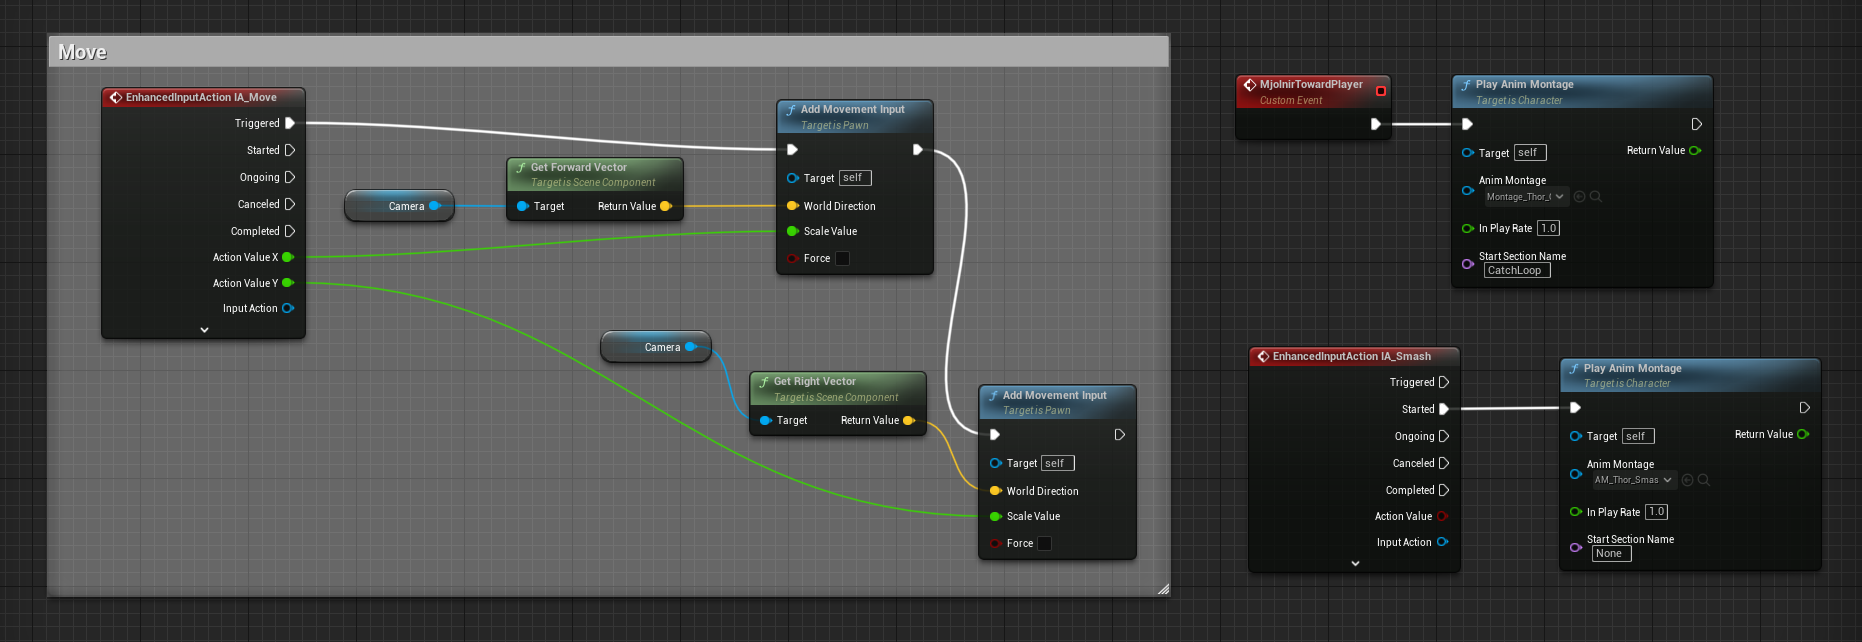Select the Canceled exec pin on IA_Move
Screen dimensions: 1862x642
tap(290, 204)
